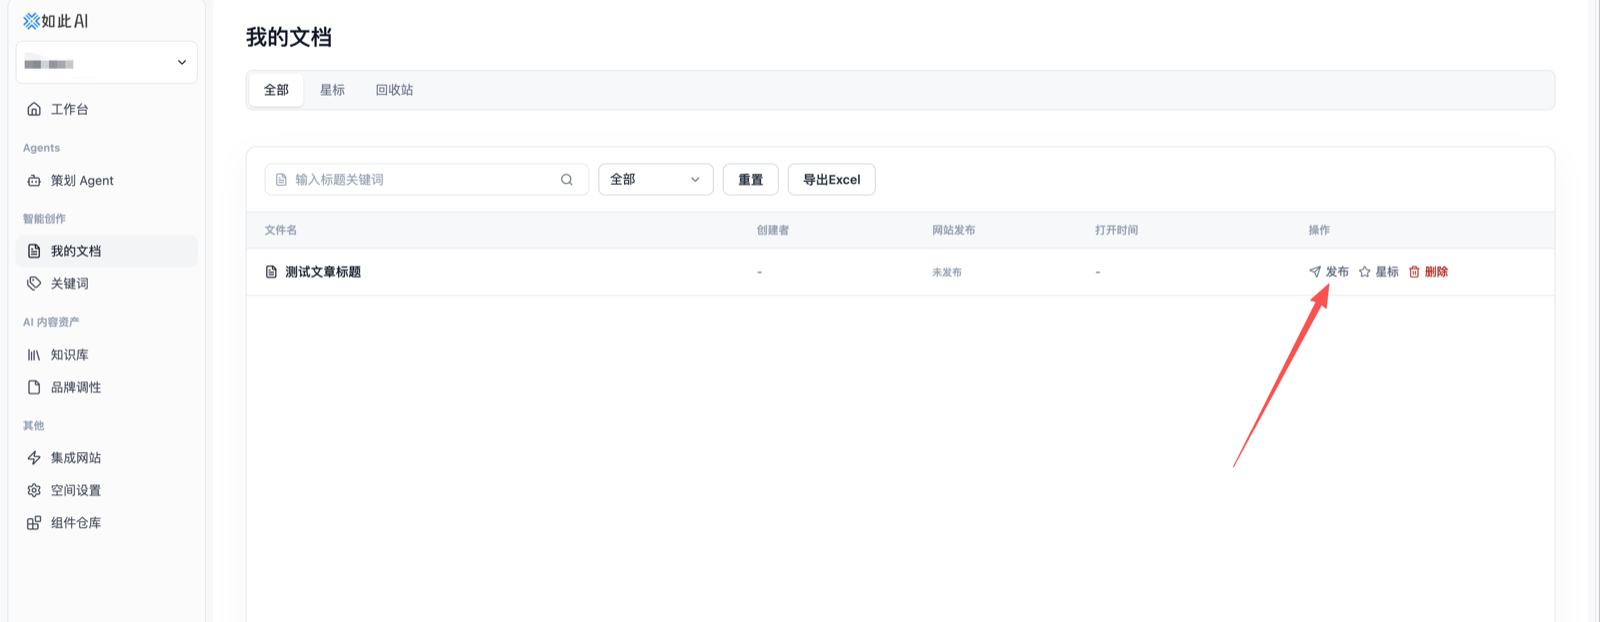The width and height of the screenshot is (1600, 622).
Task: Expand the 全部 filter dropdown
Action: click(656, 180)
